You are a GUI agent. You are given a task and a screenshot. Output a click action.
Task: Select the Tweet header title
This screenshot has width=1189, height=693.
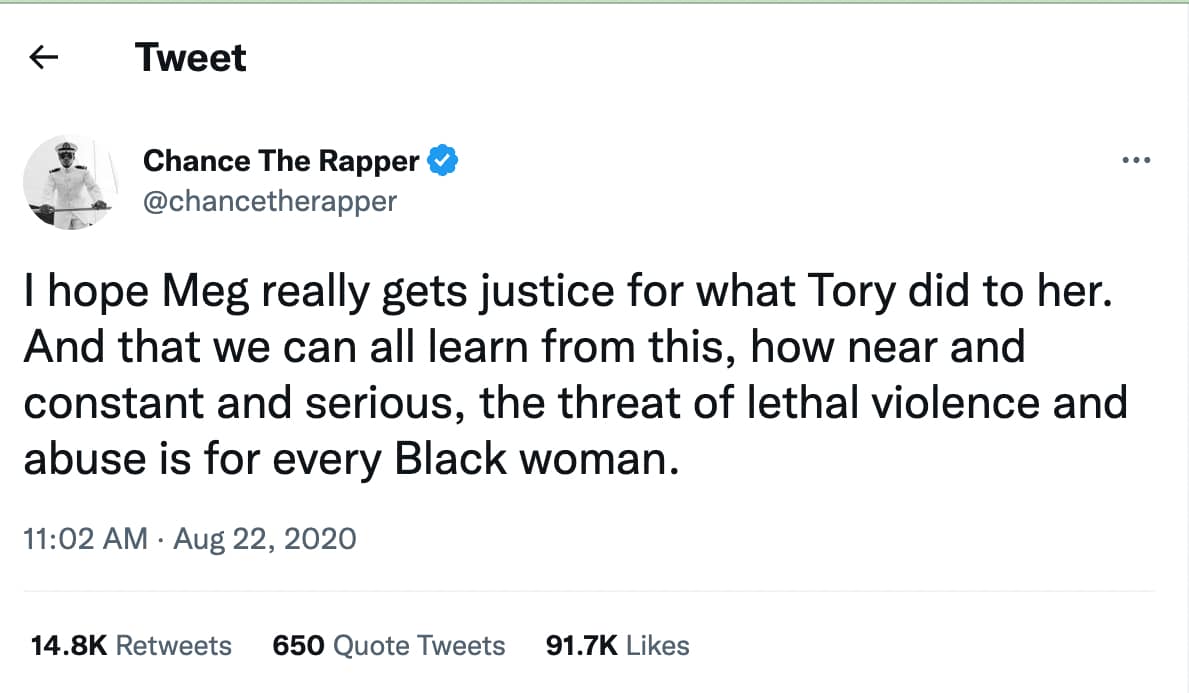tap(191, 57)
